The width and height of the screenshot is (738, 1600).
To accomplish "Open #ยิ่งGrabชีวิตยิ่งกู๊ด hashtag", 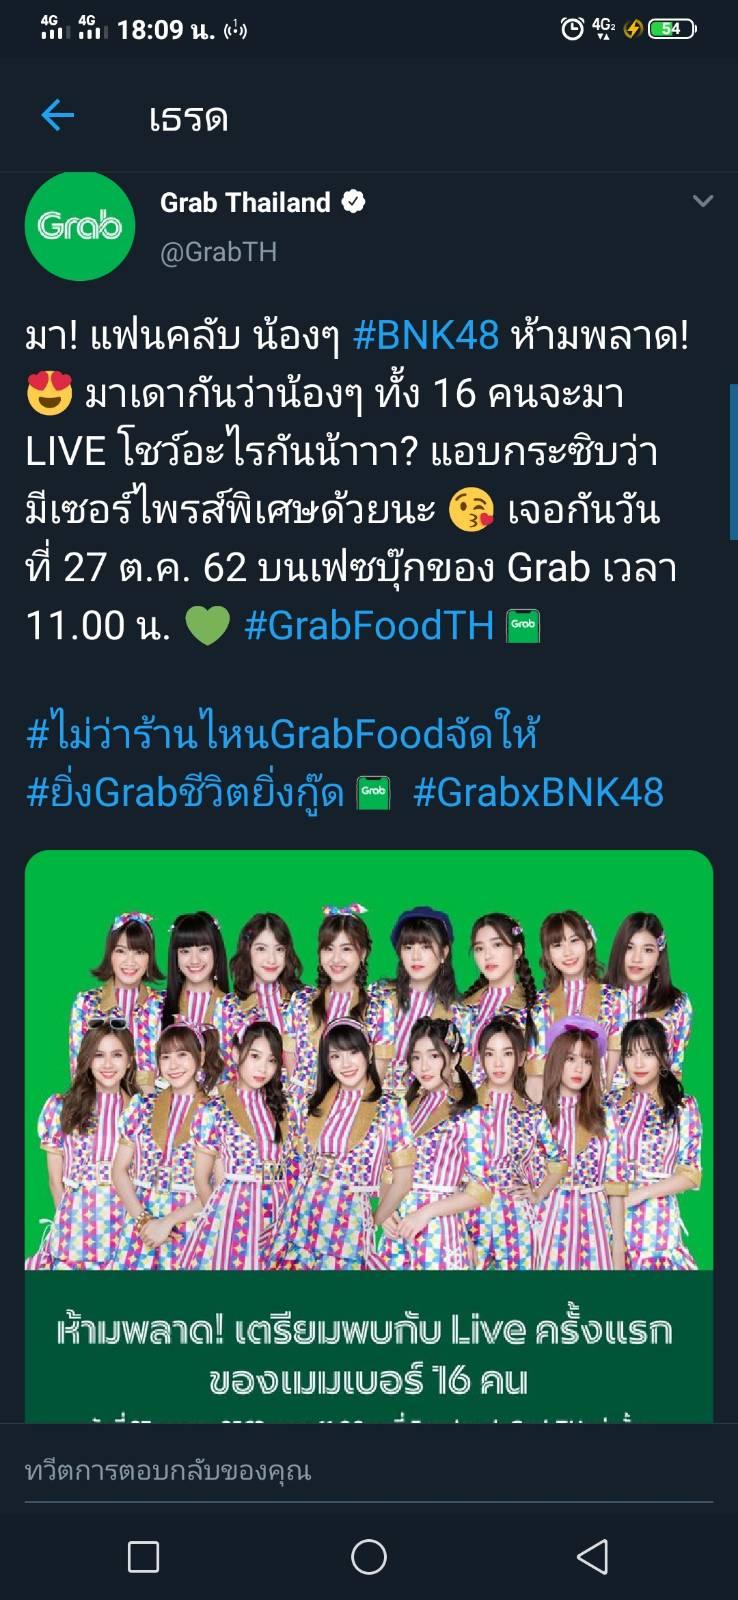I will tap(185, 792).
